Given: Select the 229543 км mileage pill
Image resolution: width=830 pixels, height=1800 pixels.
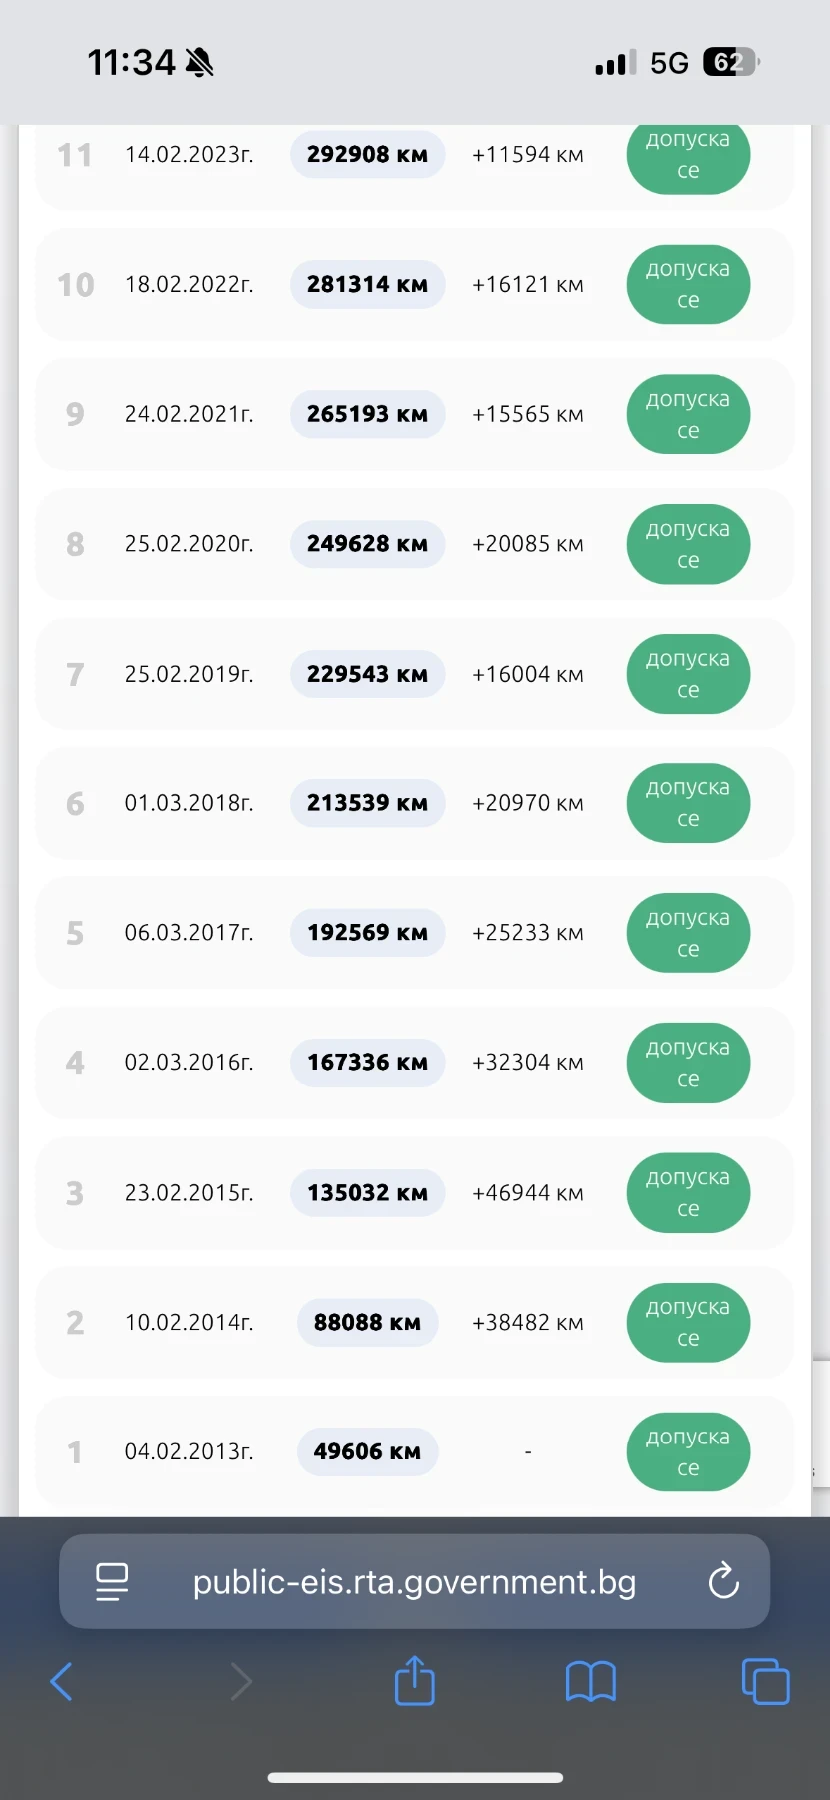Looking at the screenshot, I should click(367, 674).
